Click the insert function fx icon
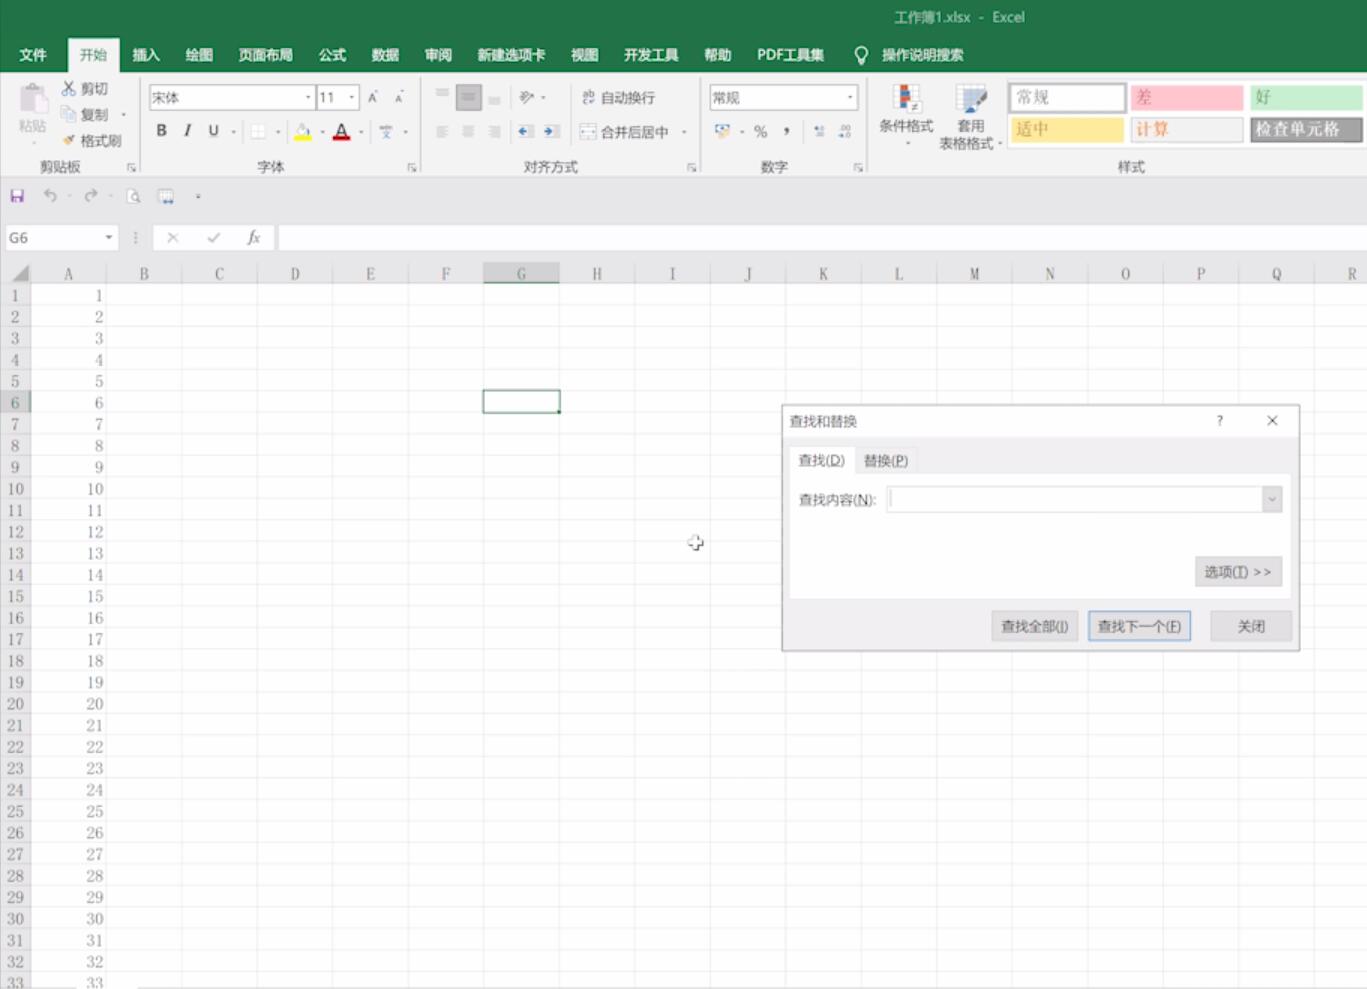Screen dimensions: 1367x989 pos(254,237)
